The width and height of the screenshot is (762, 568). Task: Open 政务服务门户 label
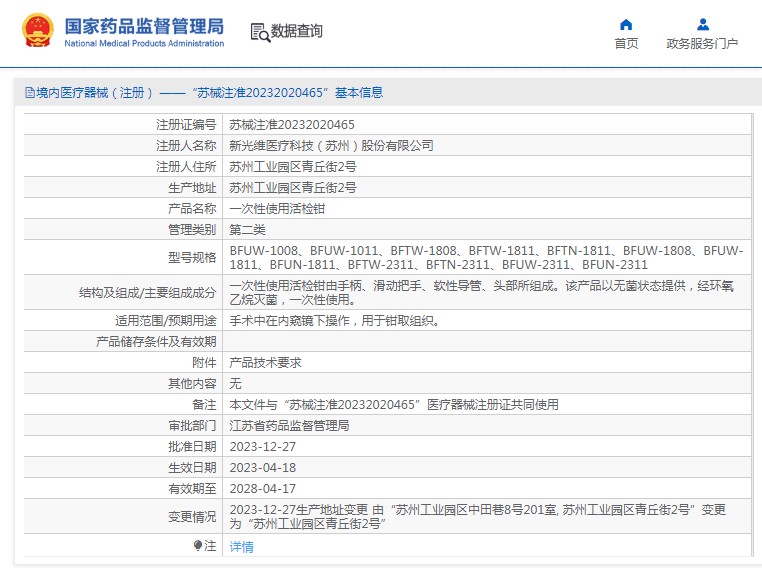[x=702, y=44]
